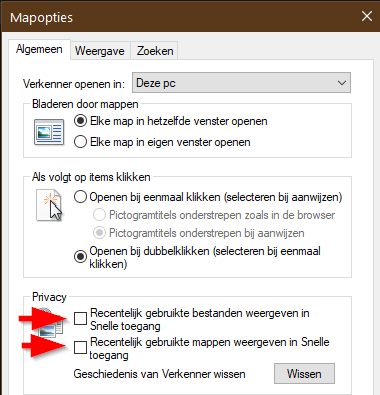Click the 'Verkenner openen in:' label
This screenshot has height=395, width=380.
(x=74, y=84)
